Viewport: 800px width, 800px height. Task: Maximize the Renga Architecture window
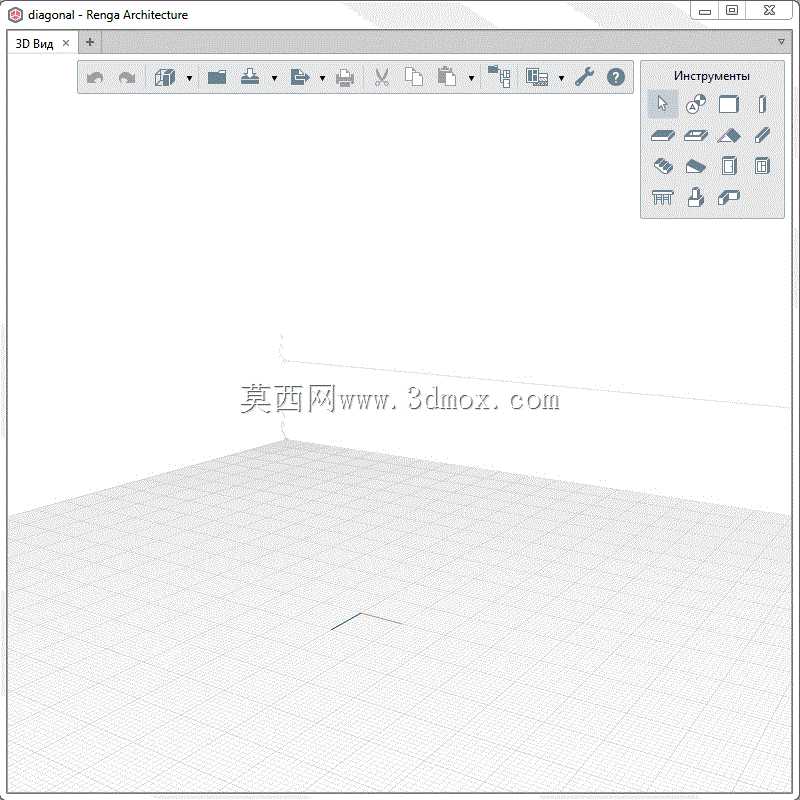click(x=732, y=10)
